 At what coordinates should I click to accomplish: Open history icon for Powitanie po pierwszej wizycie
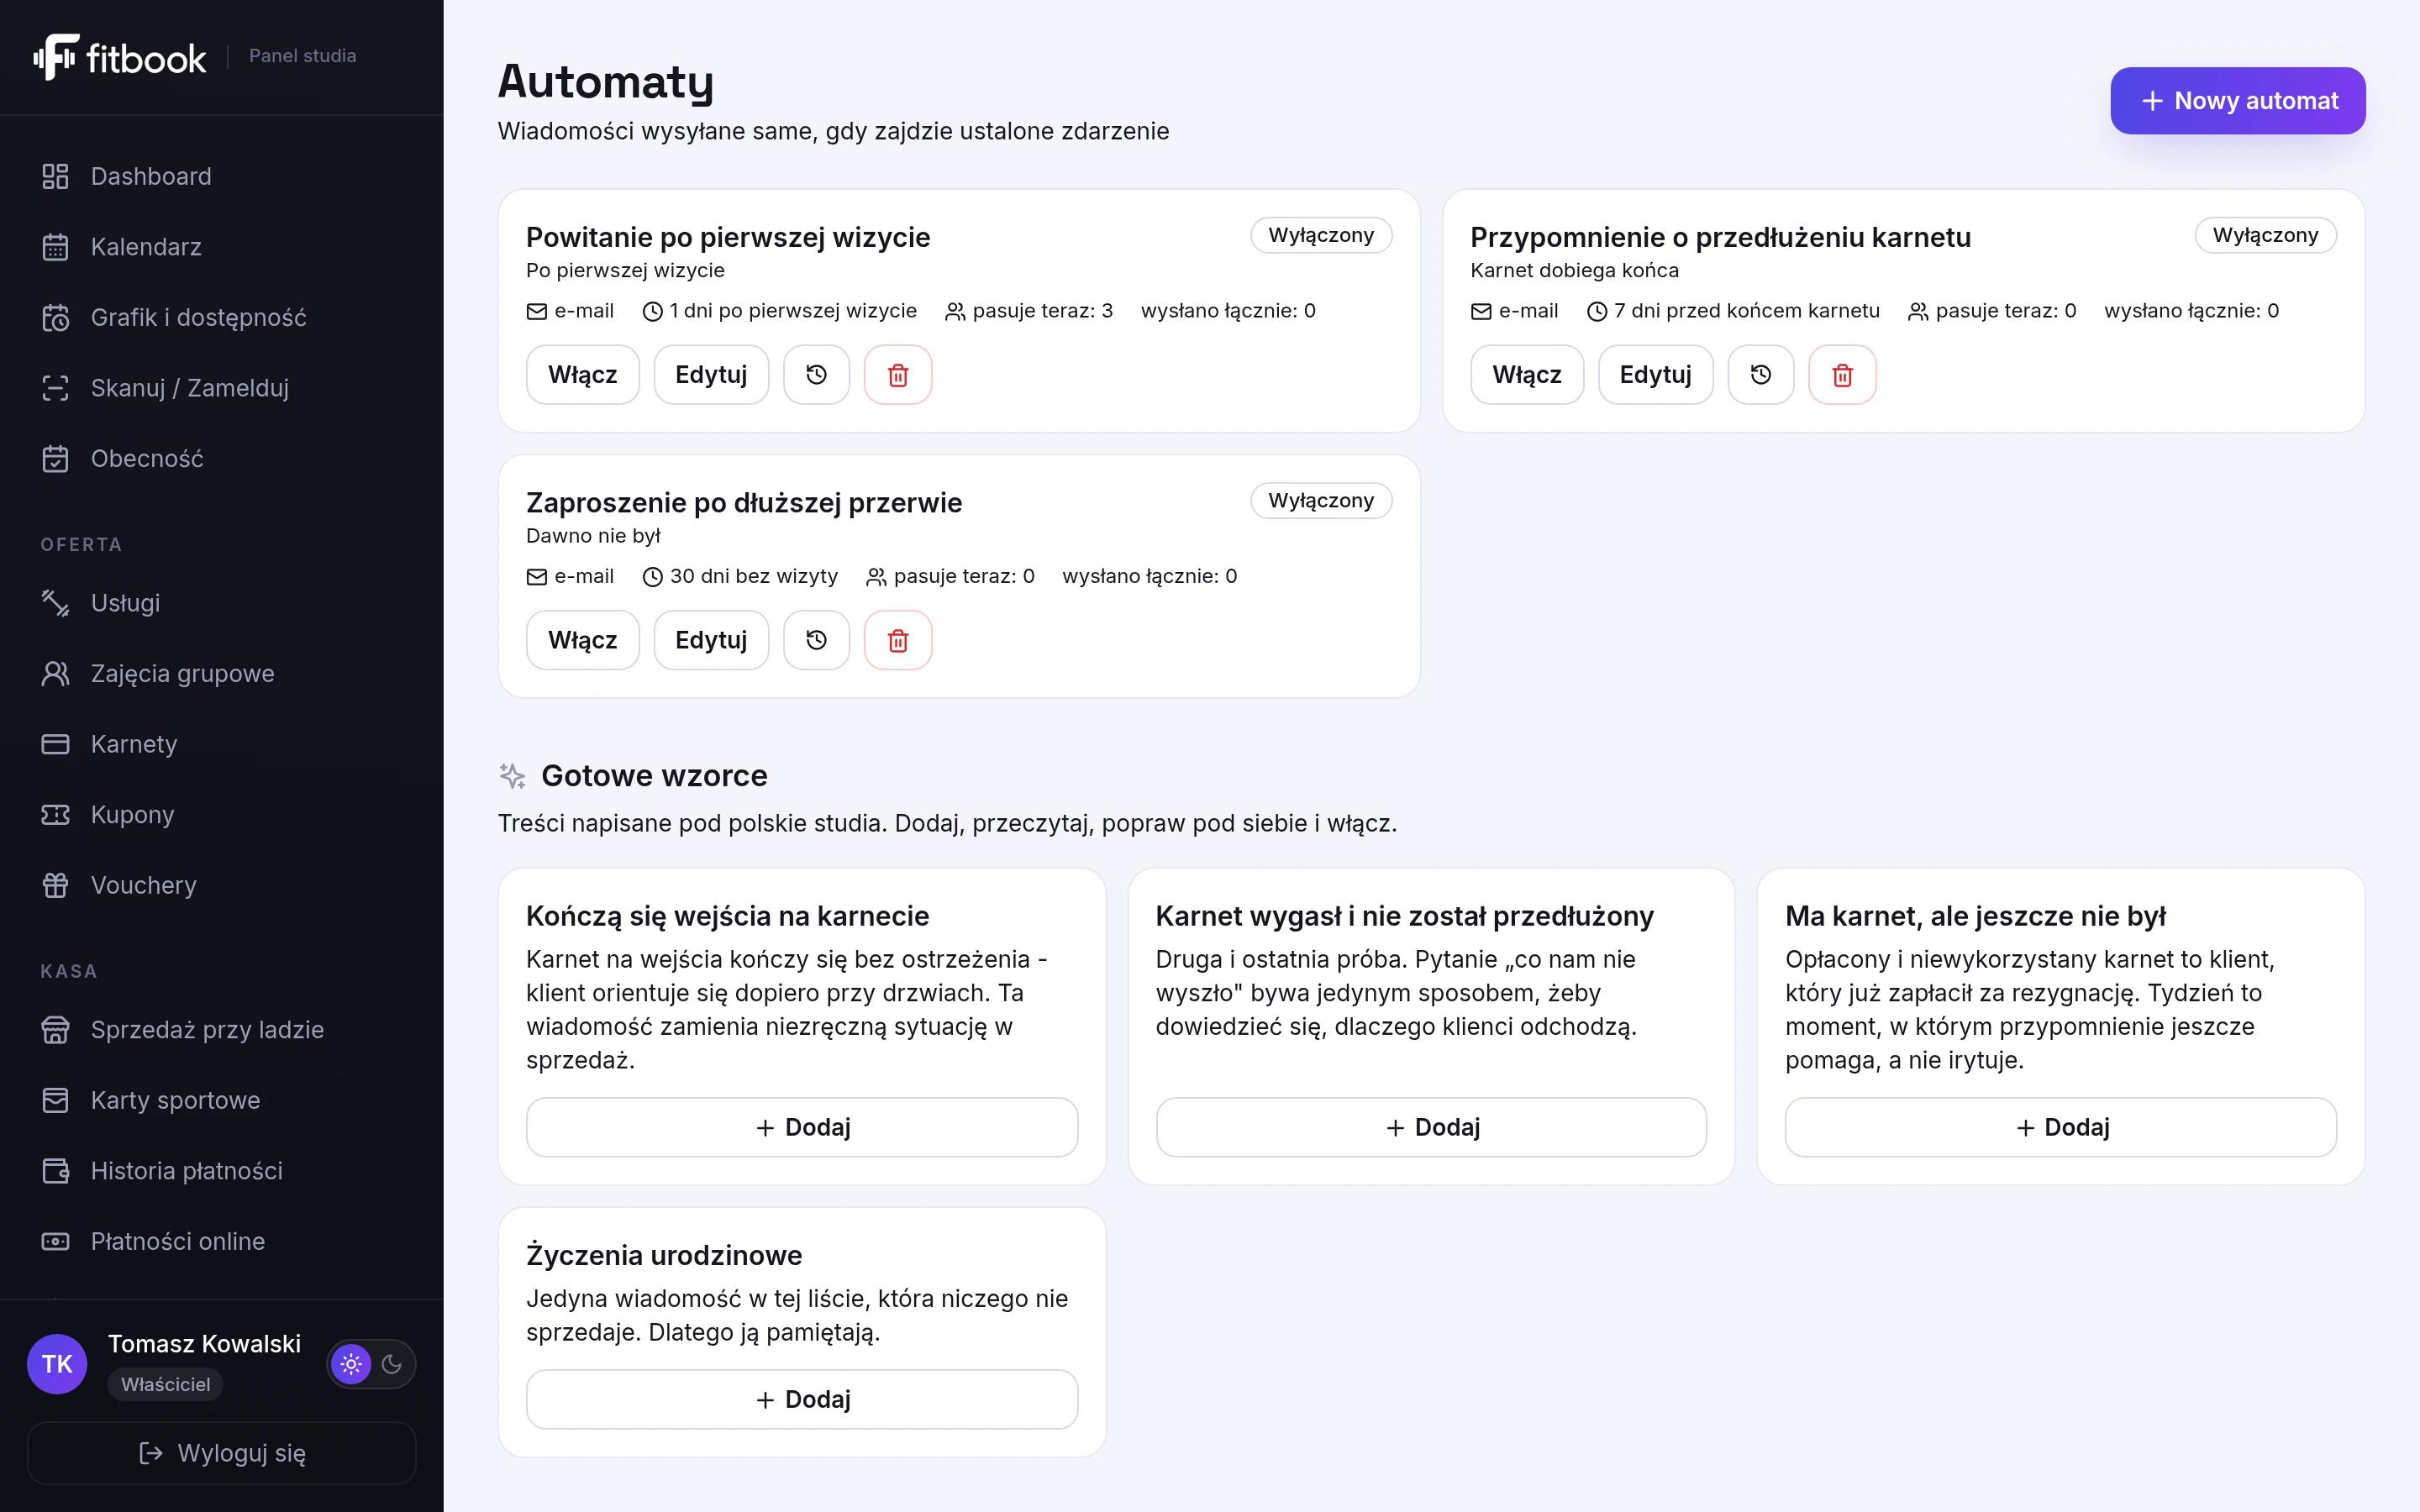[816, 375]
